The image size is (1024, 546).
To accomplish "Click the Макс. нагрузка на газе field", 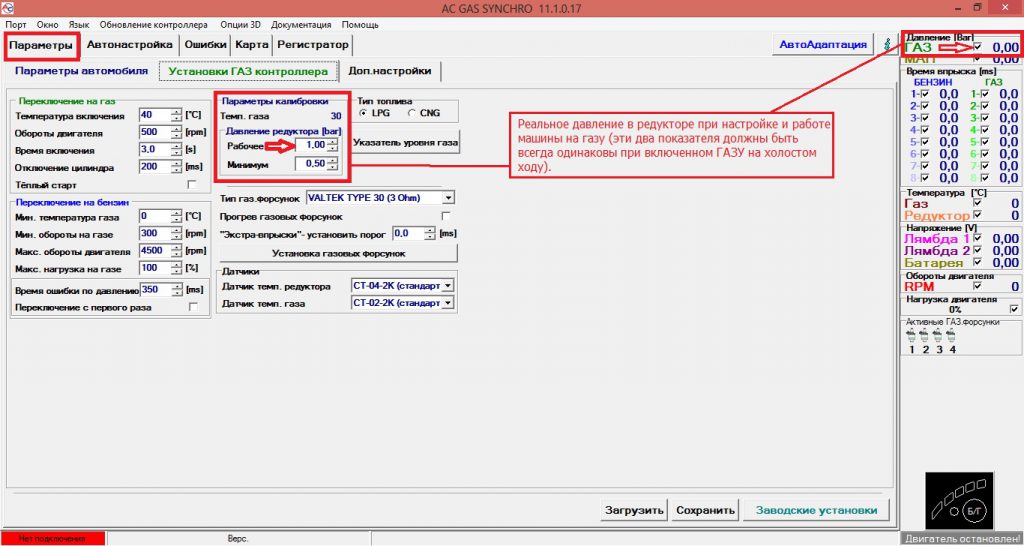I will point(155,268).
